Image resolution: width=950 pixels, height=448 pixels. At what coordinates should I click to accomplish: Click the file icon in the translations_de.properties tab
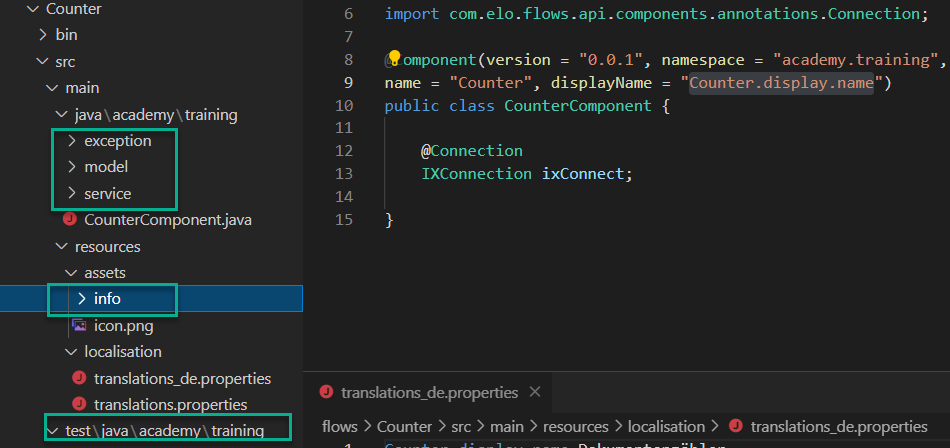(x=325, y=392)
